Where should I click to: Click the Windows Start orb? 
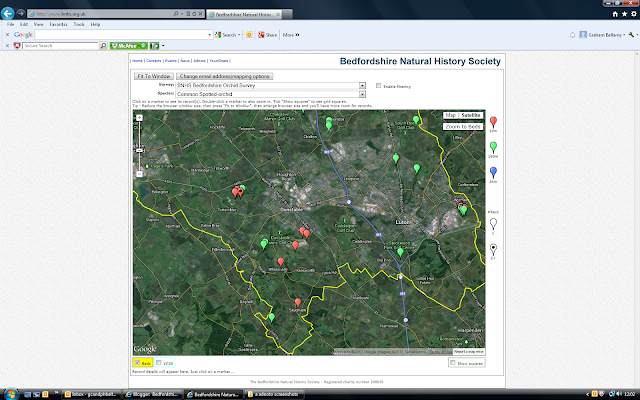tap(10, 394)
